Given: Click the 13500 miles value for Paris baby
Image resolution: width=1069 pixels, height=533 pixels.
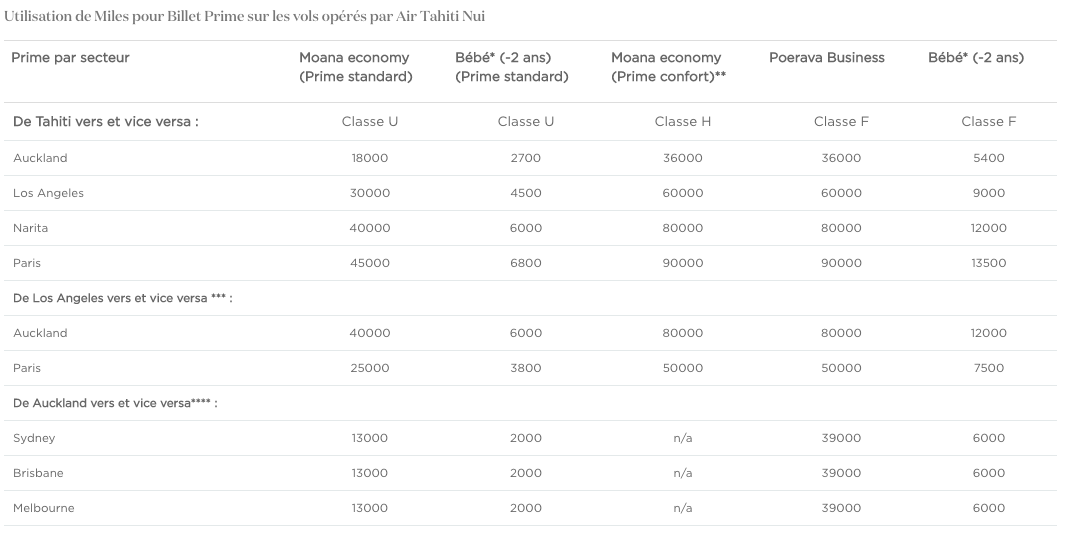Looking at the screenshot, I should [989, 263].
